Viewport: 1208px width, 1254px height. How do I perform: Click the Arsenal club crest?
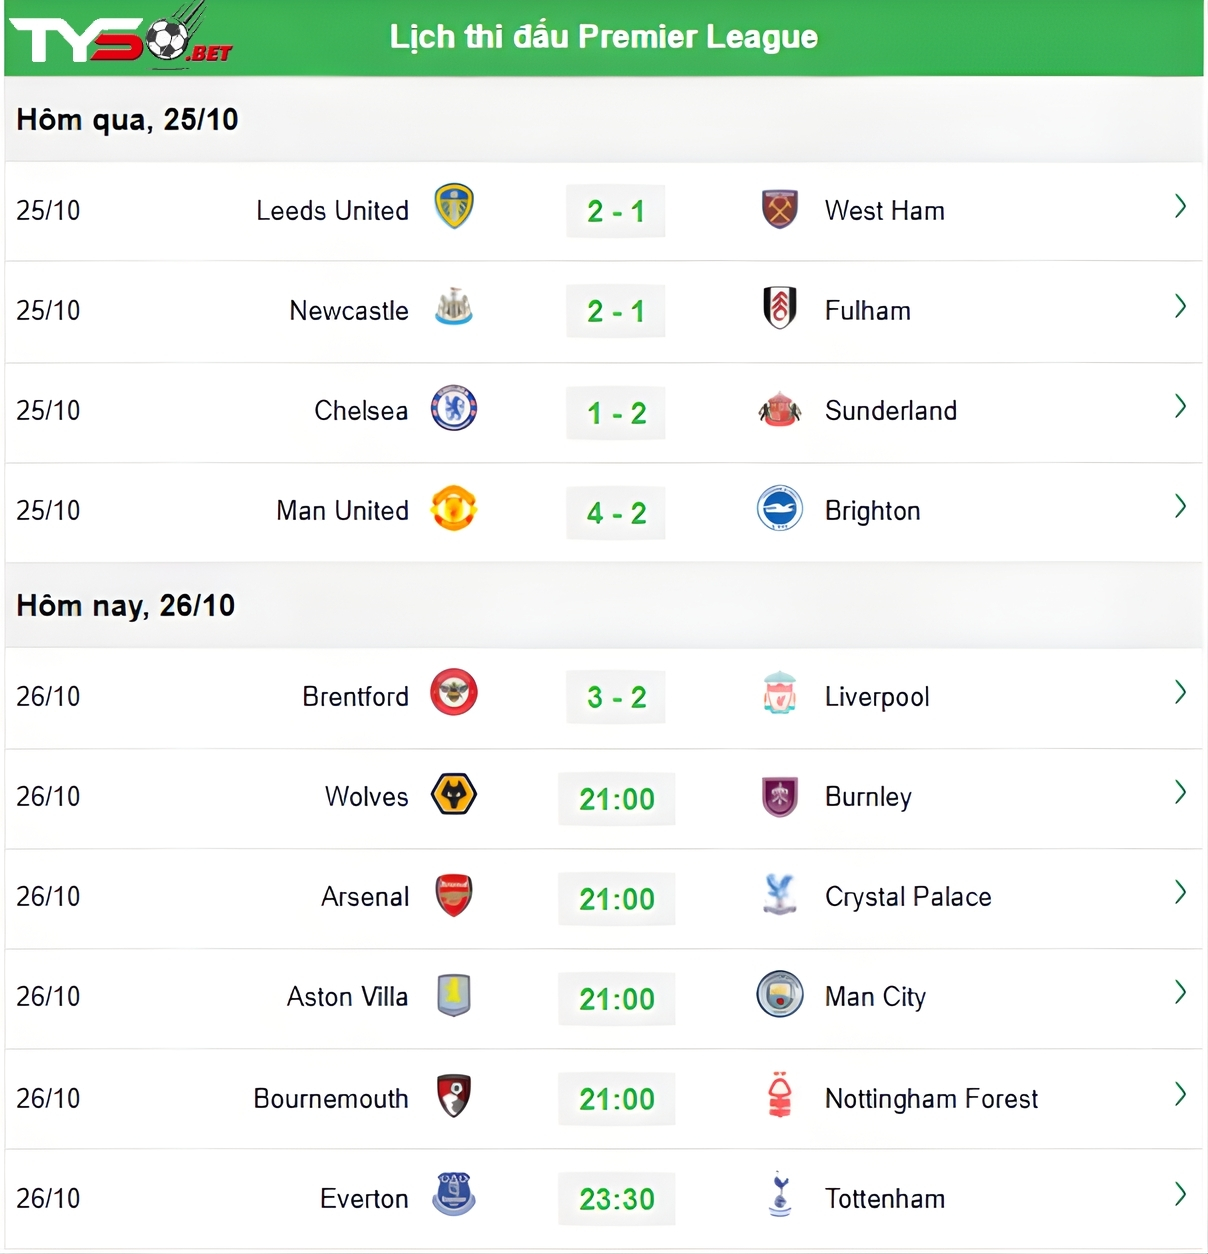pos(454,895)
